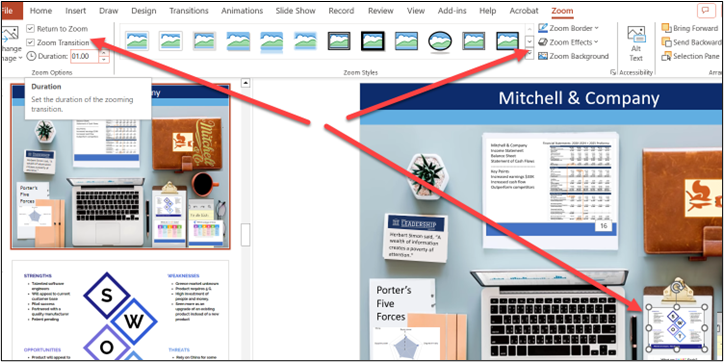Show the next row of Zoom Styles
Viewport: 724px width, 362px height.
click(x=530, y=41)
